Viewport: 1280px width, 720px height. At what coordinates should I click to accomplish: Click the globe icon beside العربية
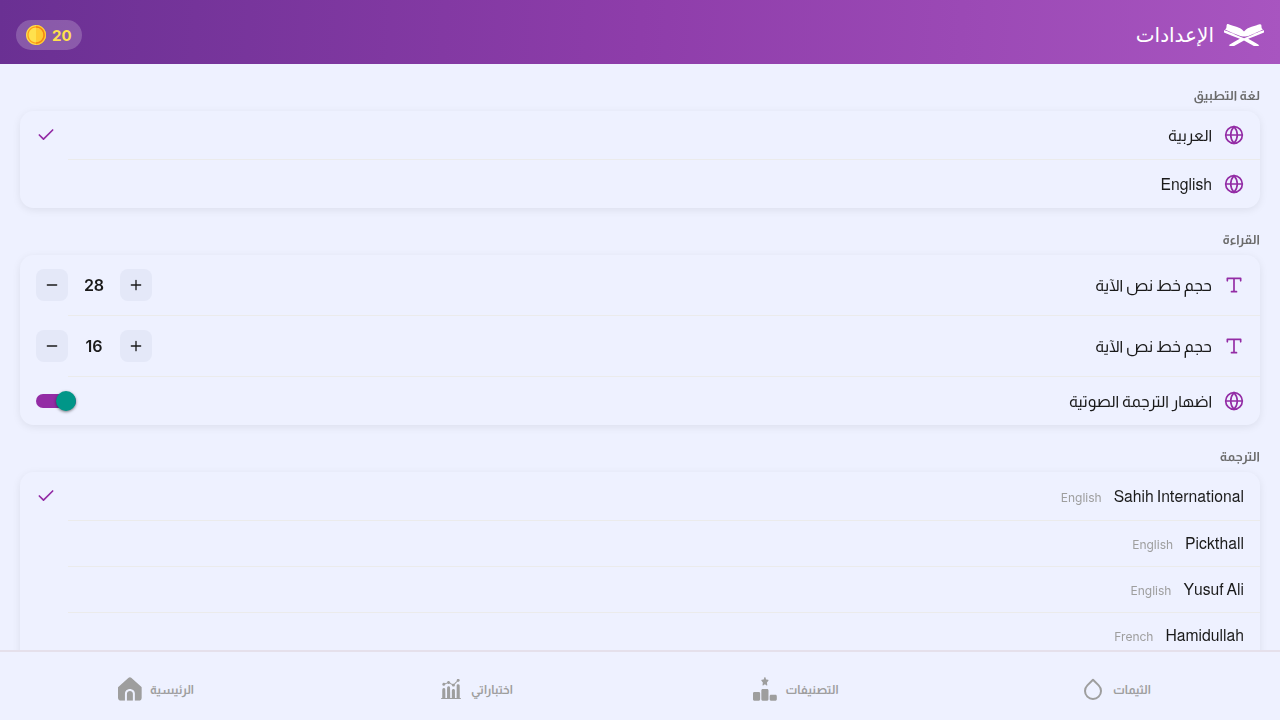(x=1234, y=135)
